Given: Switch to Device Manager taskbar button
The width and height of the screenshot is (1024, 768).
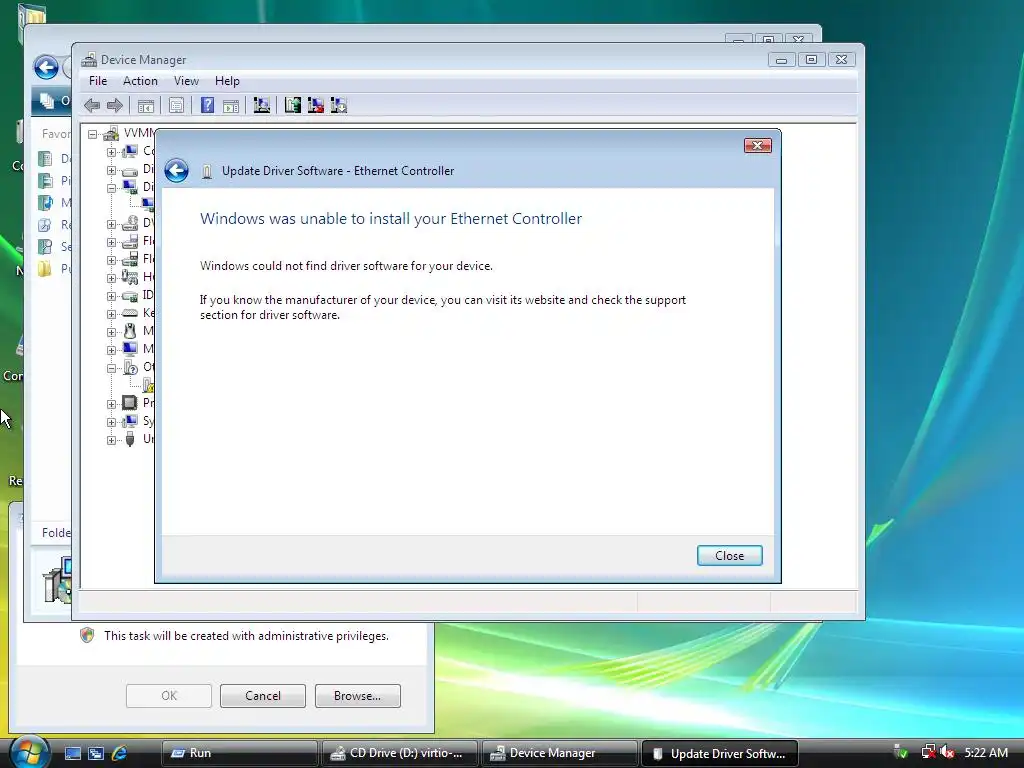Looking at the screenshot, I should click(x=560, y=753).
